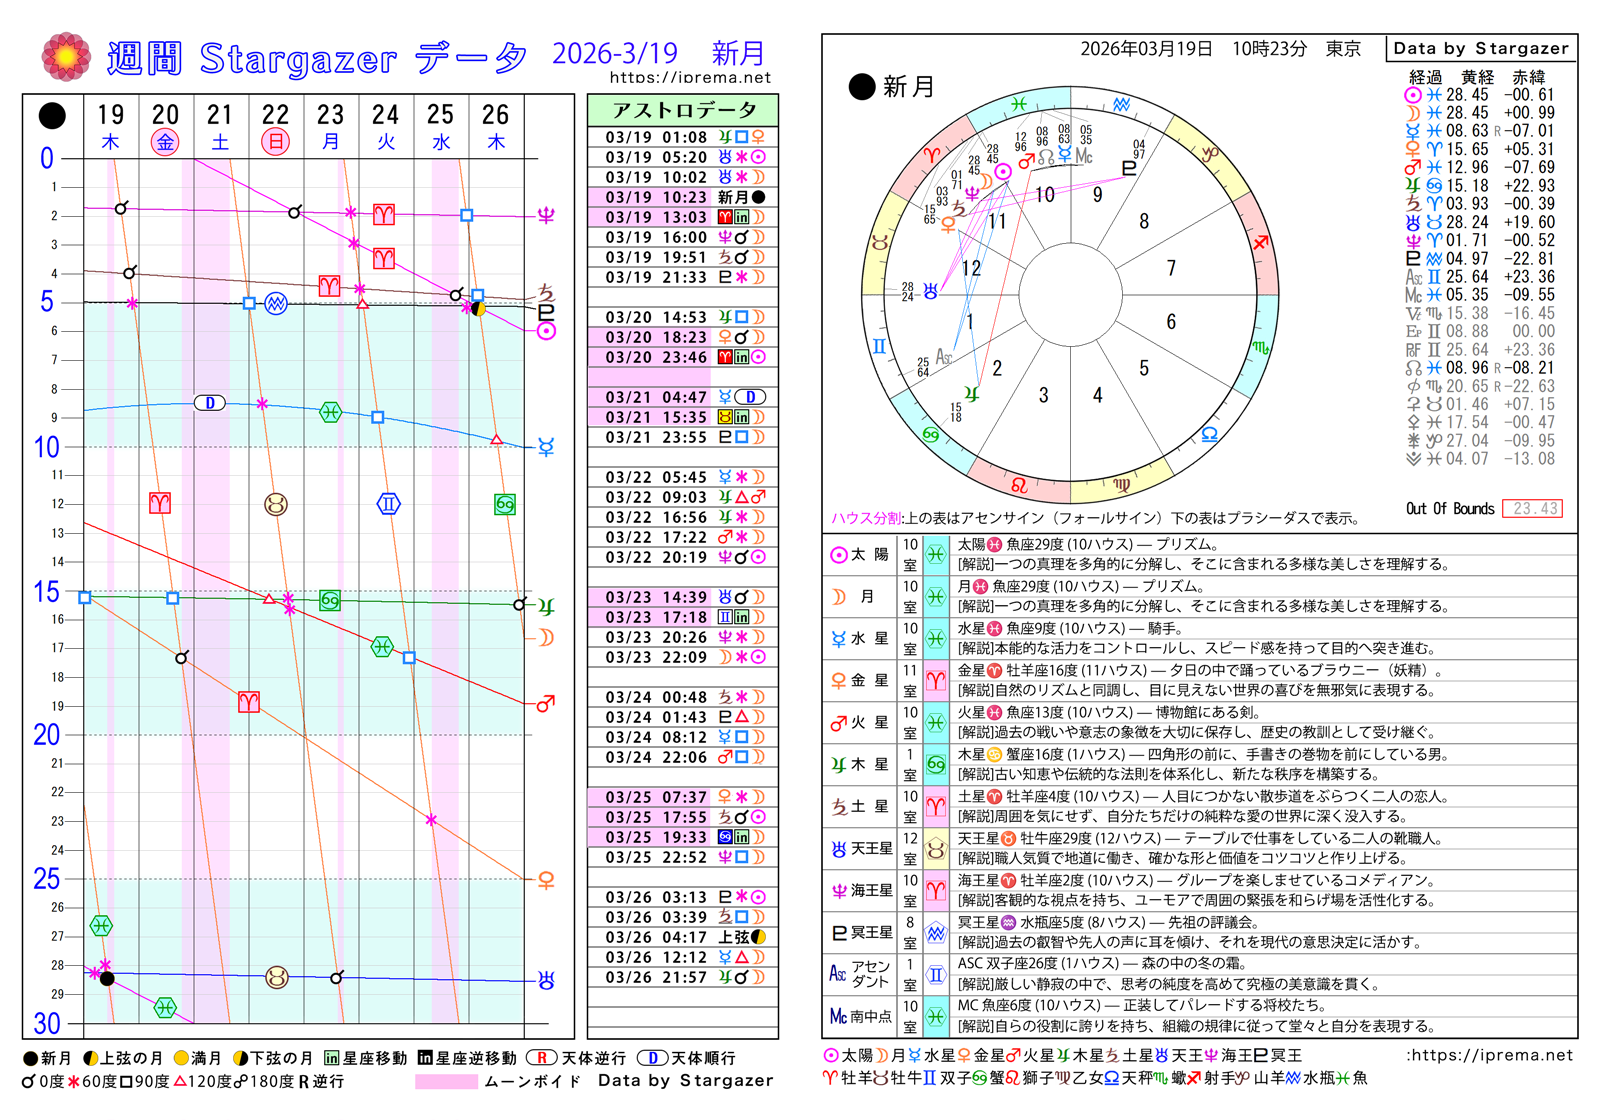Click the red Mars symbol at weekly graph's right edge
The width and height of the screenshot is (1600, 1120).
tap(546, 704)
